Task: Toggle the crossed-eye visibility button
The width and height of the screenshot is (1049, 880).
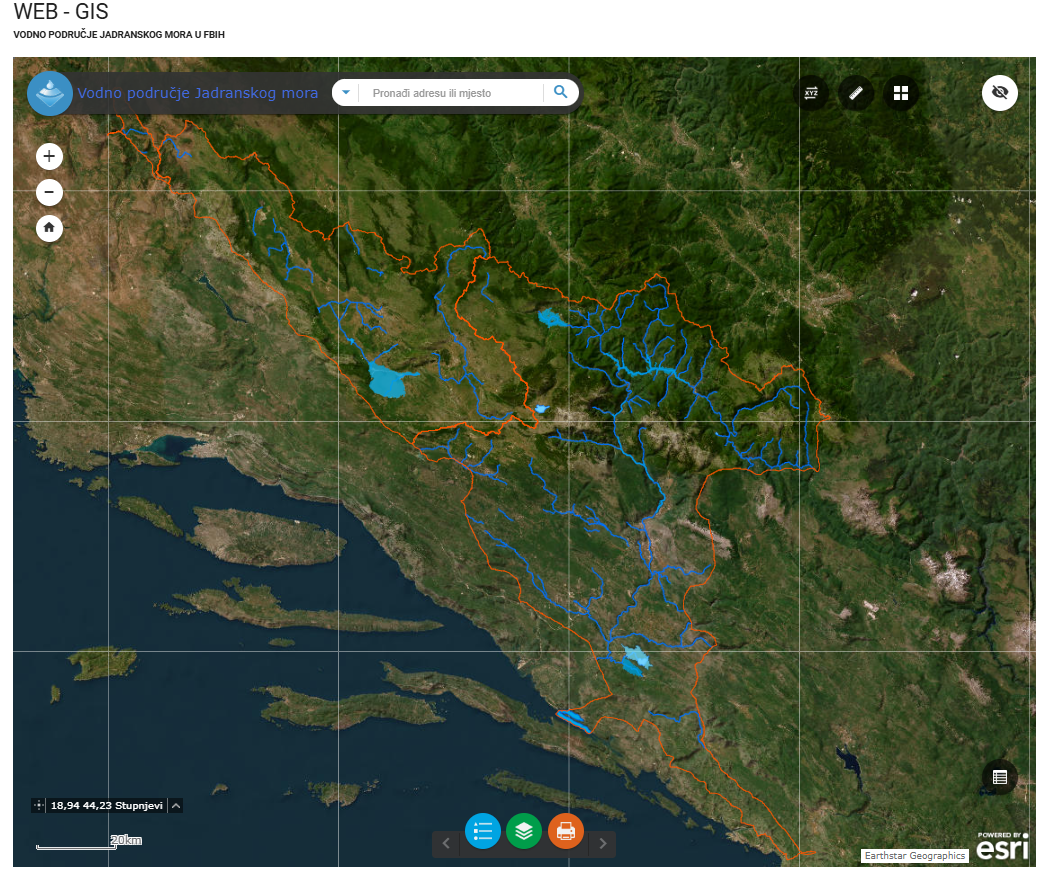Action: coord(999,92)
